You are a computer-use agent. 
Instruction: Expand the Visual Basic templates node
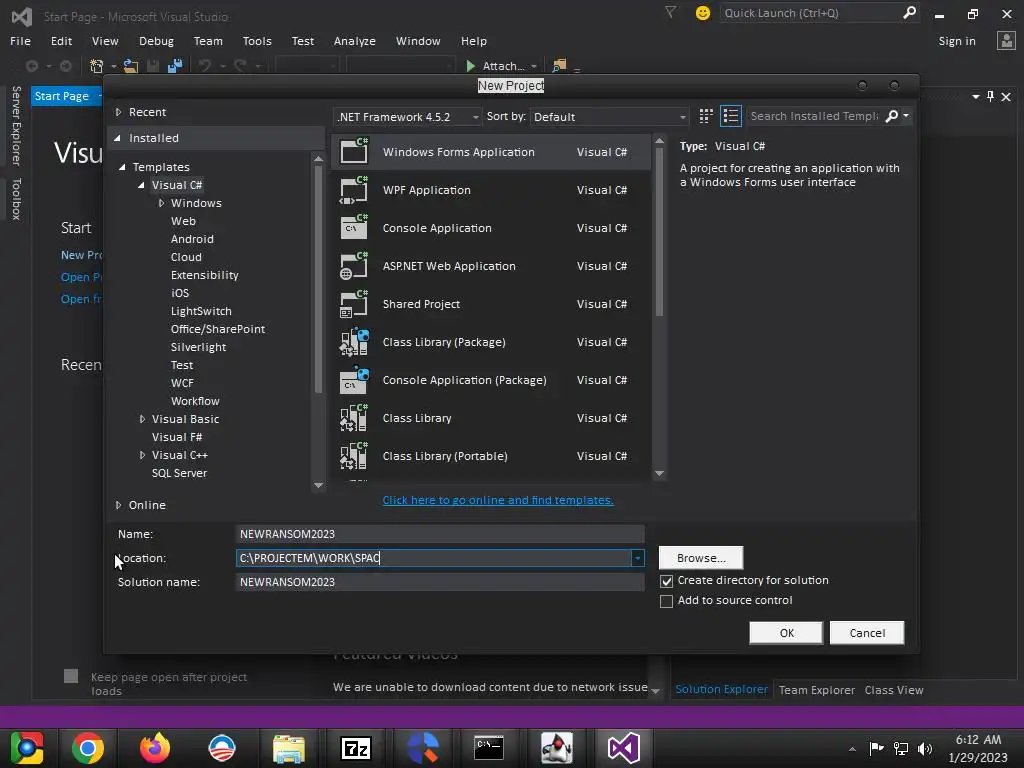click(142, 419)
